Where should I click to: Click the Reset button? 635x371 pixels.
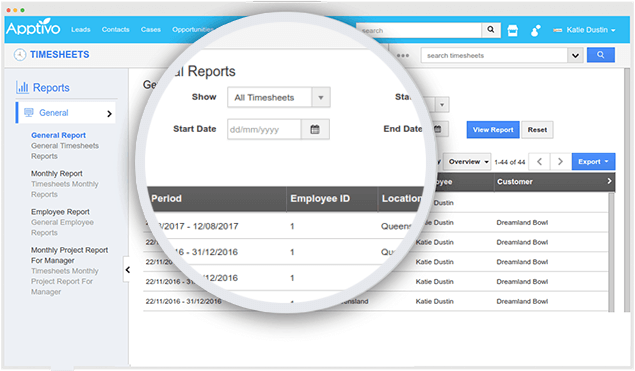click(537, 130)
